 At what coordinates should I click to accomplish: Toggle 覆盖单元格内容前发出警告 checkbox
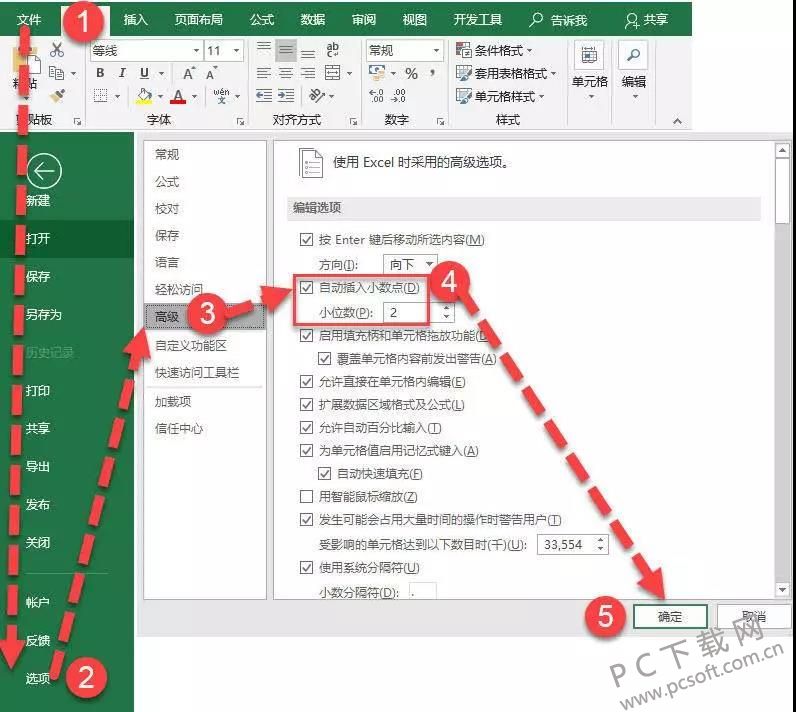click(x=324, y=359)
